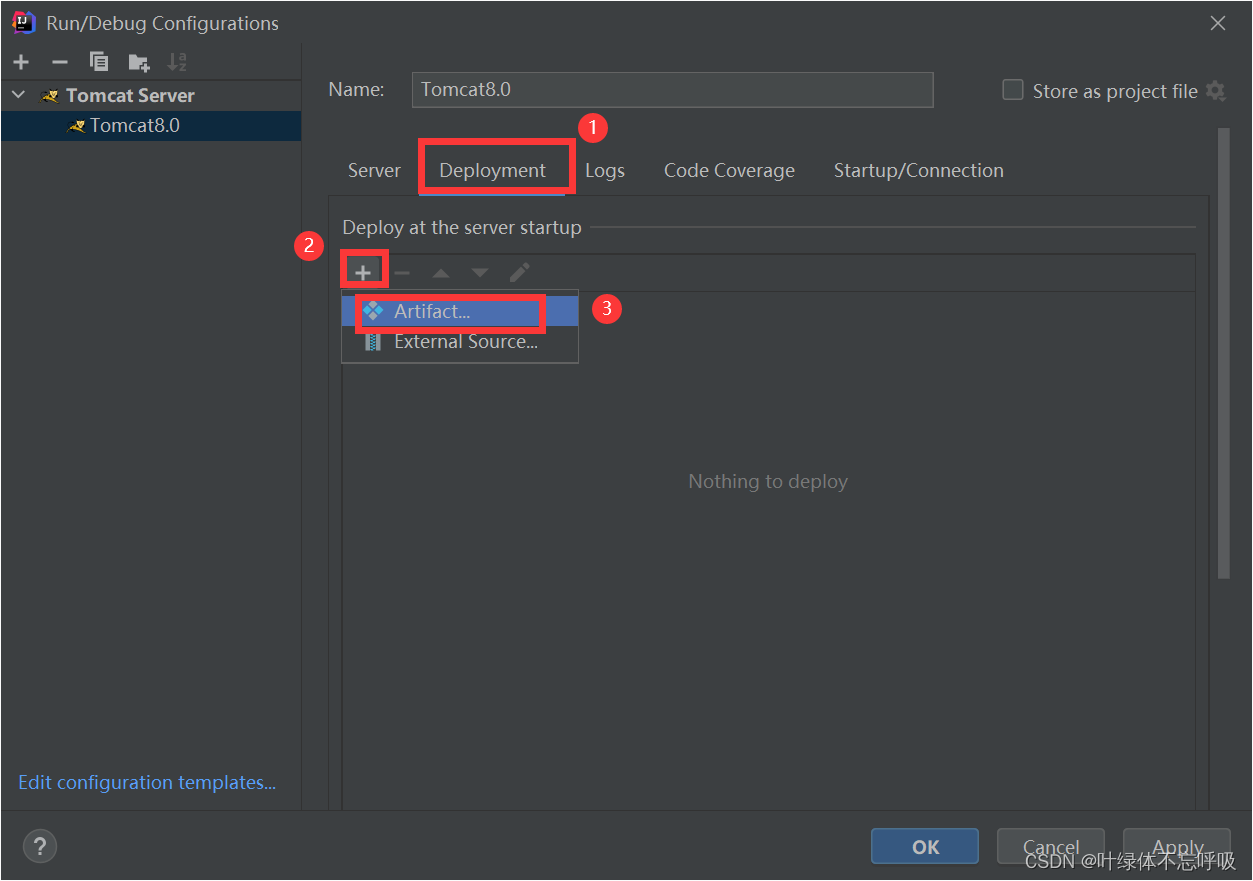Remove the selected deployment item
The width and height of the screenshot is (1253, 881).
click(x=402, y=272)
